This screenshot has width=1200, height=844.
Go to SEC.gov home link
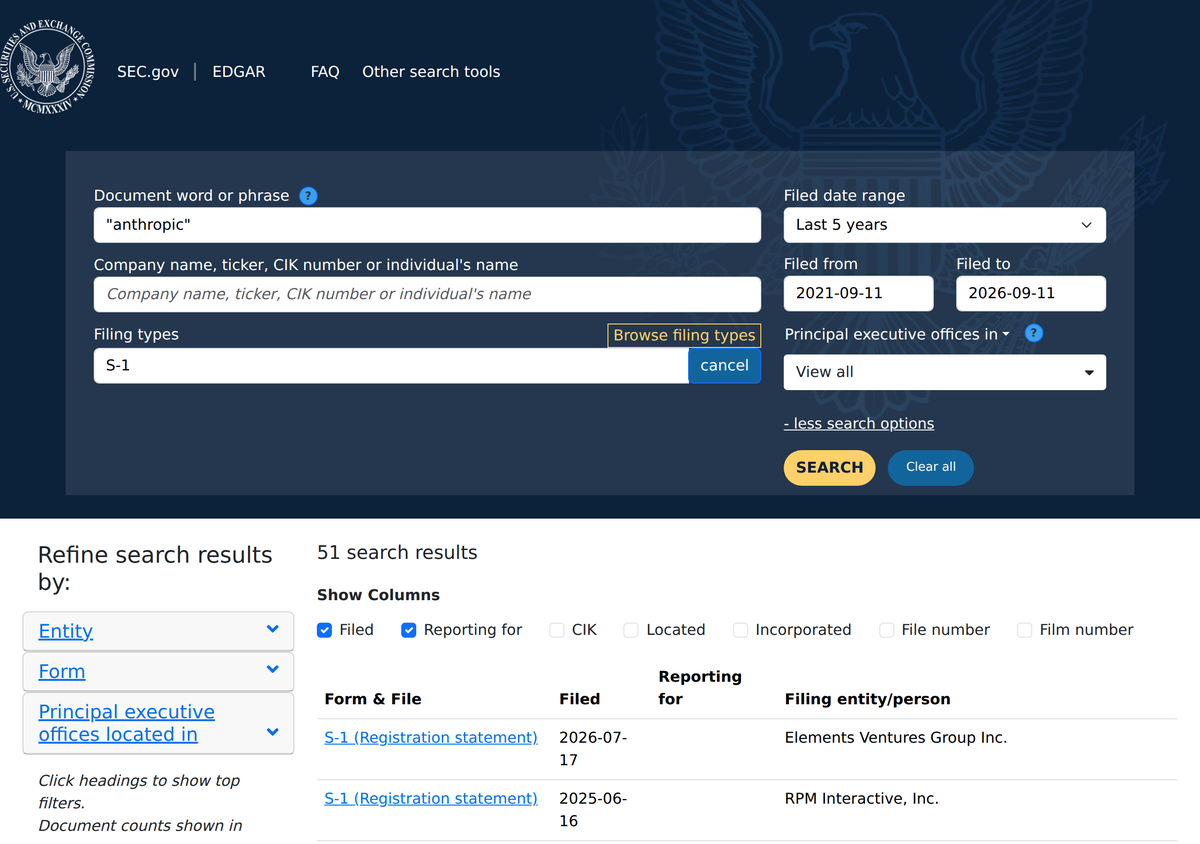coord(148,72)
